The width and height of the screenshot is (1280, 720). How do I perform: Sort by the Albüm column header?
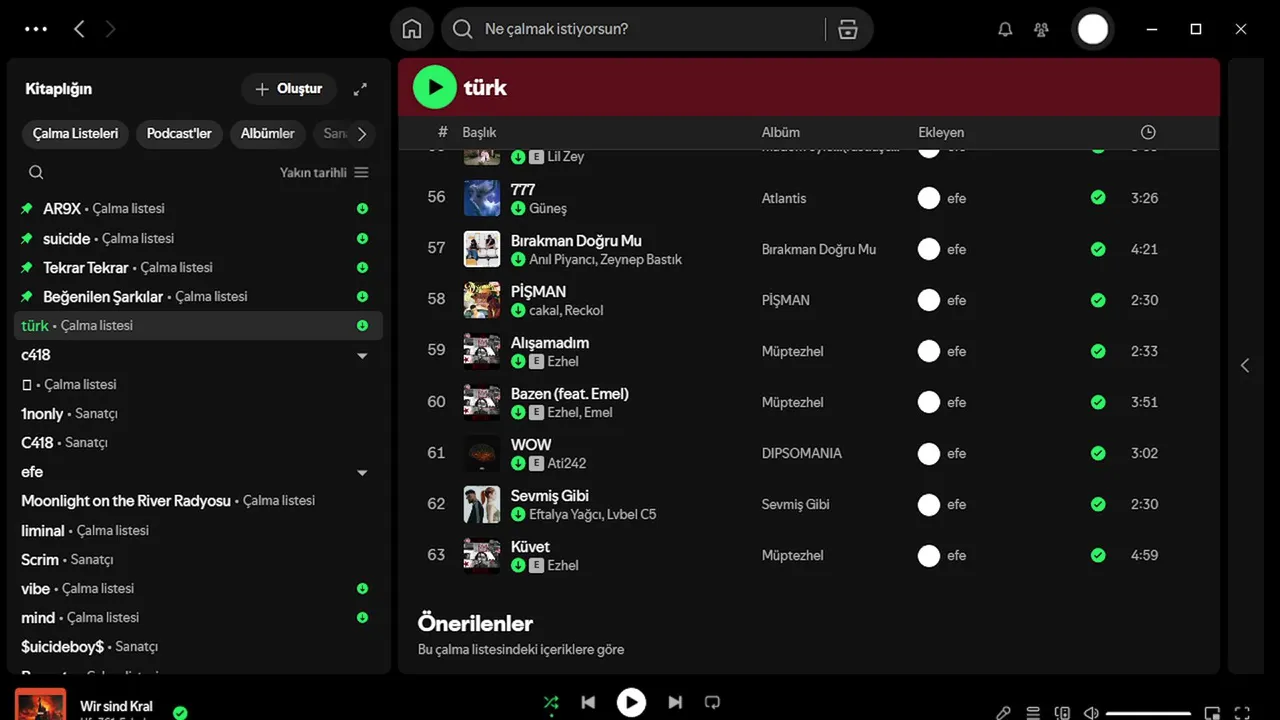pyautogui.click(x=781, y=132)
